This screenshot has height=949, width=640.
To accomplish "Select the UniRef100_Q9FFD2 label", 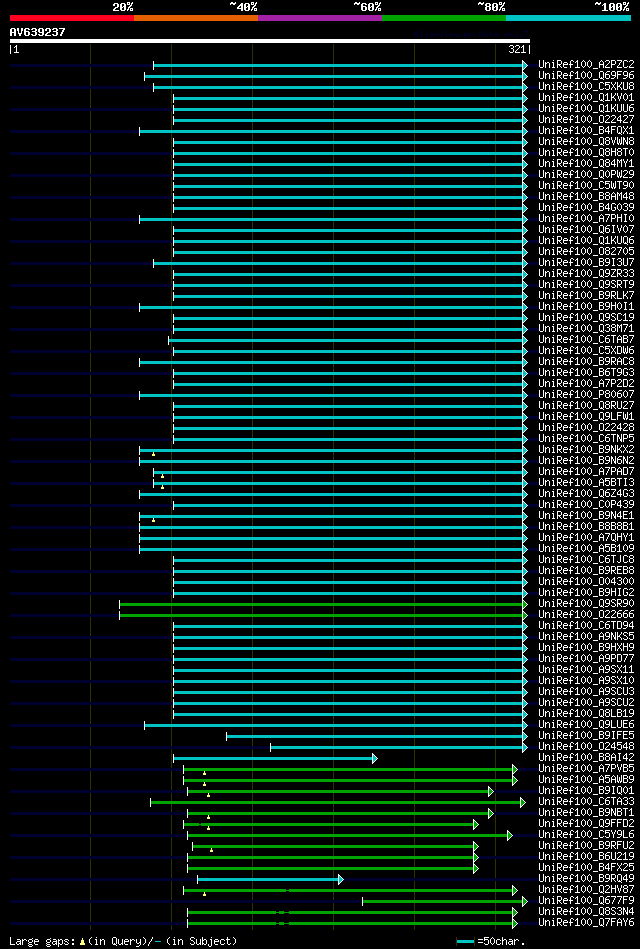I will (586, 824).
